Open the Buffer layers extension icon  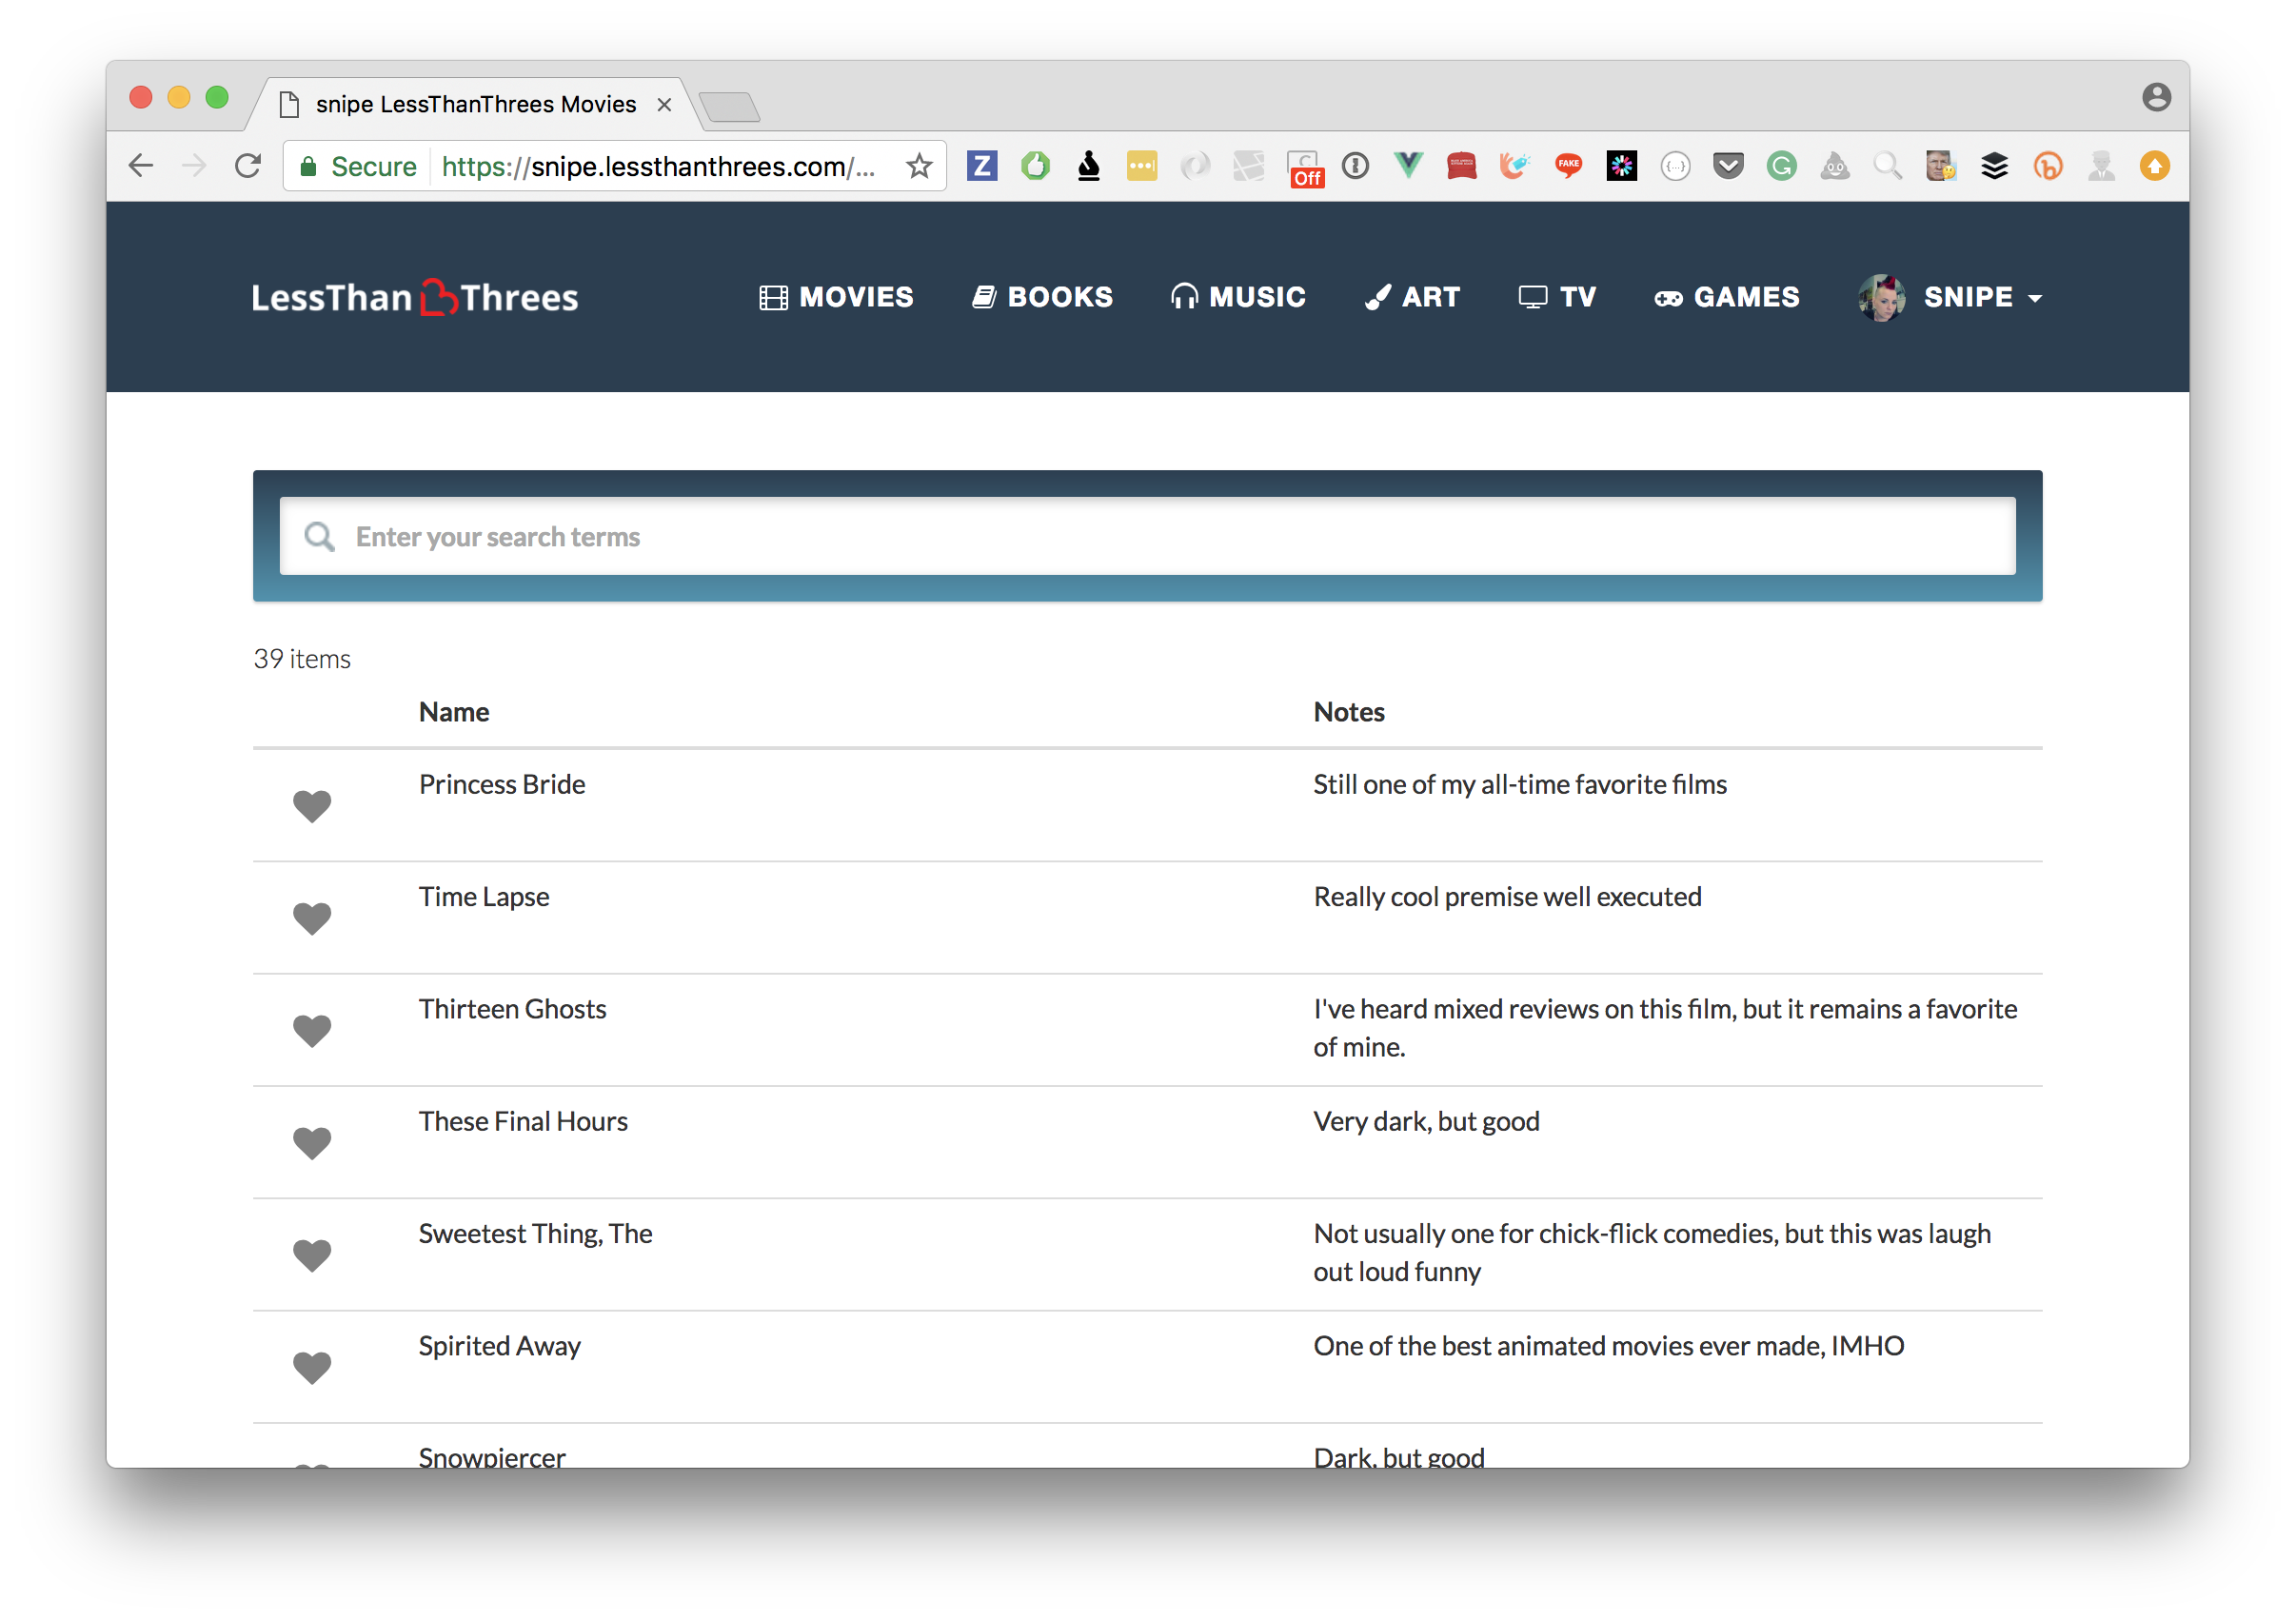[x=1994, y=166]
